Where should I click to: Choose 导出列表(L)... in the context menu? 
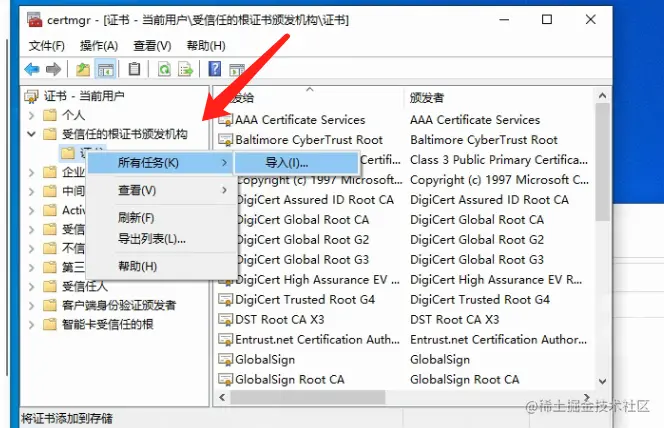(160, 239)
